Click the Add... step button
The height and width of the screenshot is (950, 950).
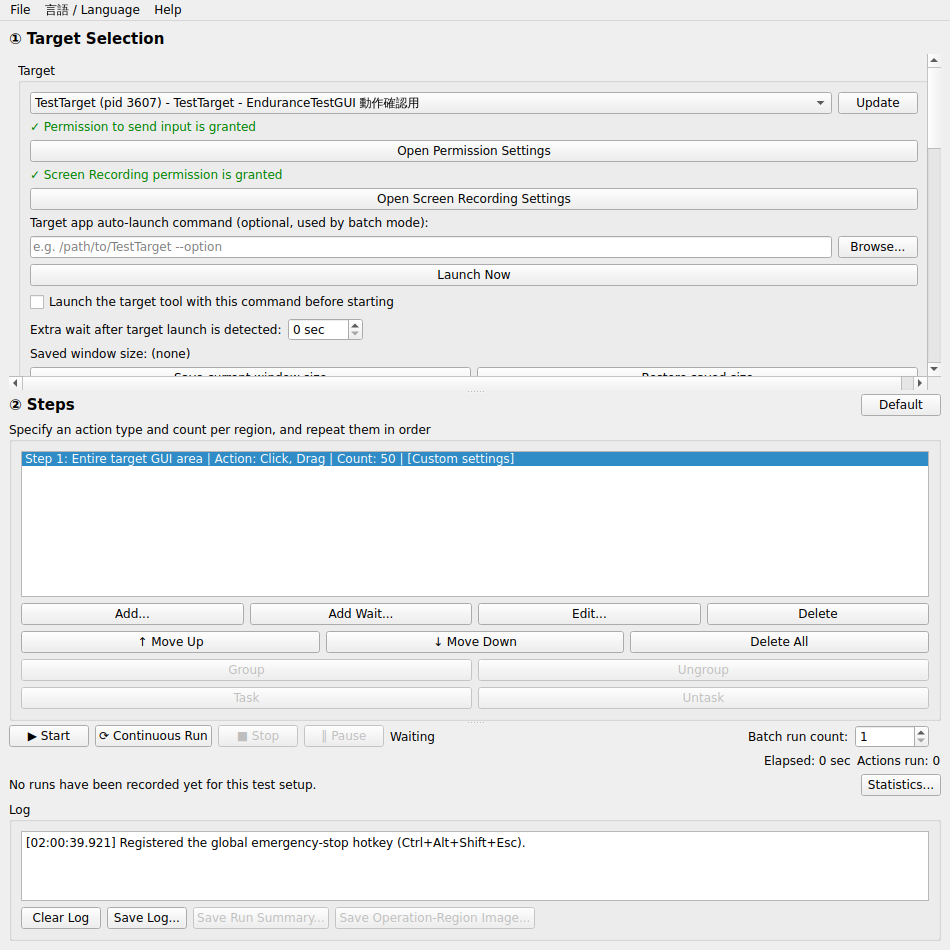132,614
